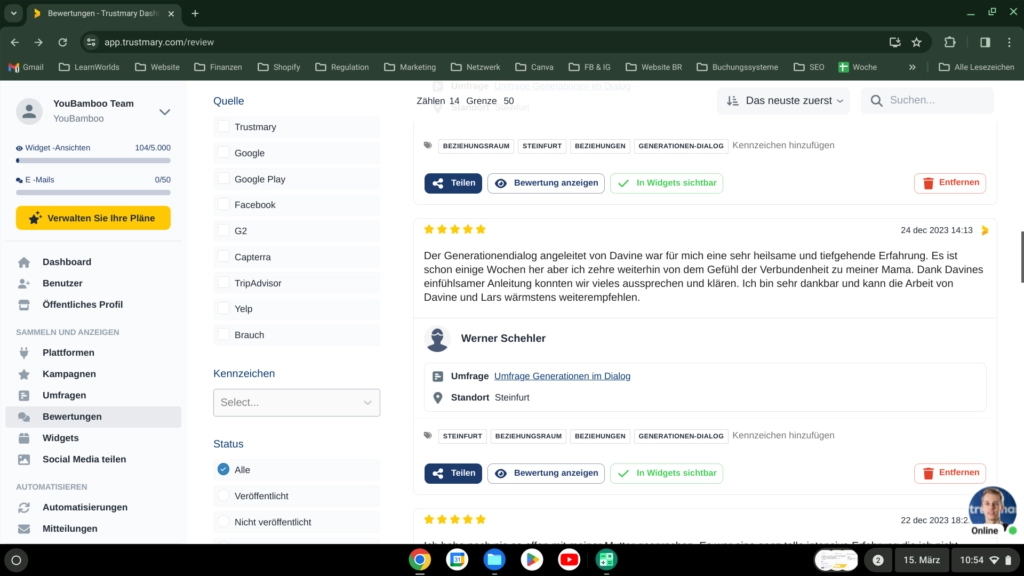The image size is (1024, 576).
Task: Click Verwalten Sie Ihre Pläne button
Action: (x=93, y=218)
